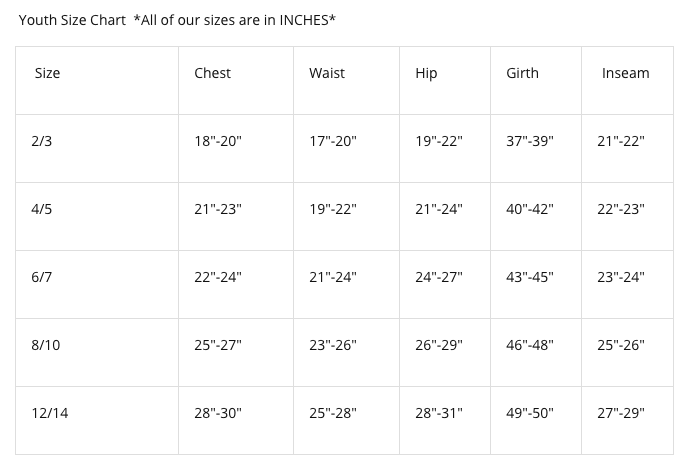This screenshot has width=691, height=474.
Task: Click the 2/3 size row label
Action: (42, 141)
